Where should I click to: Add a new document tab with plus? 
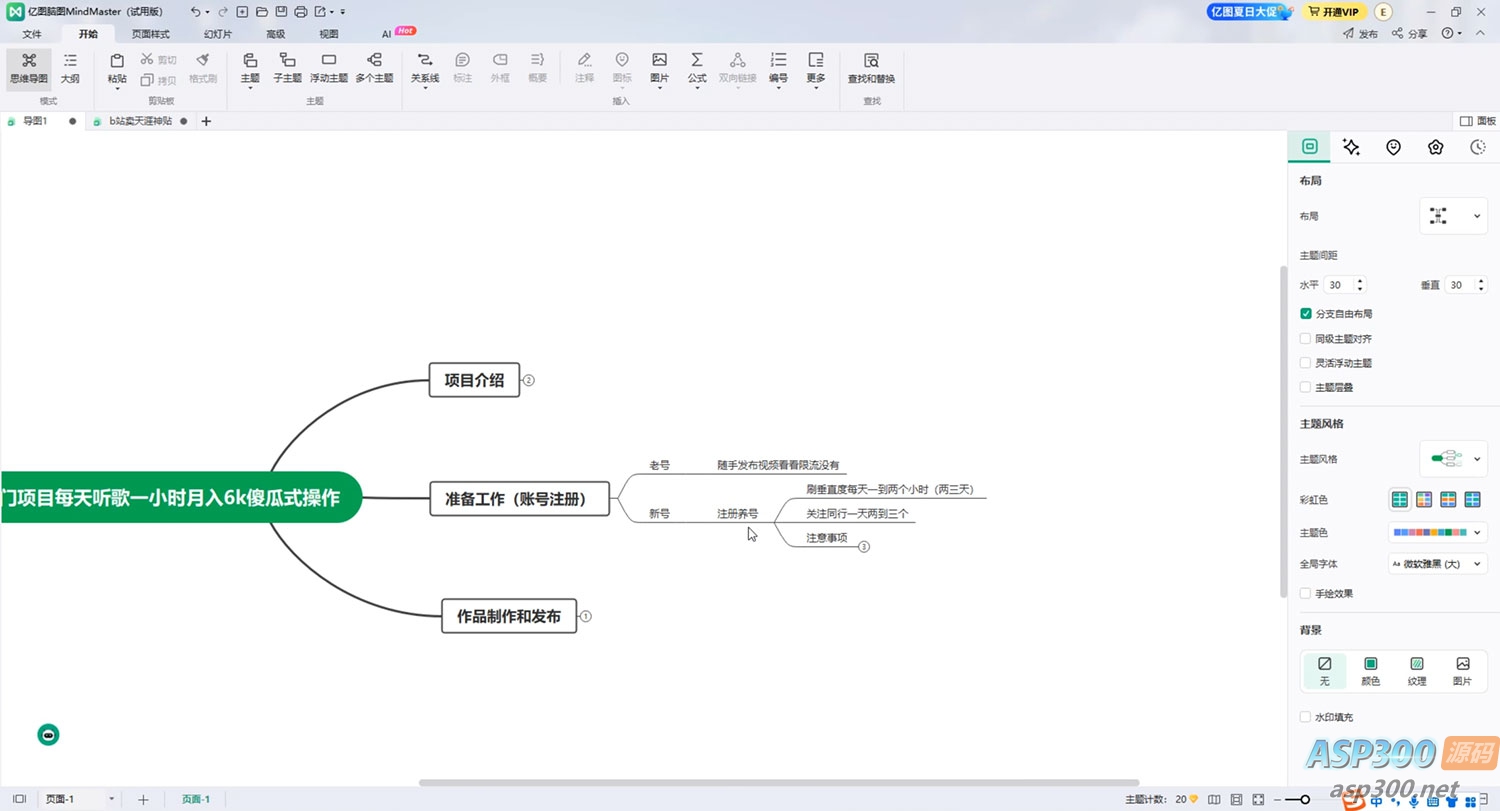click(206, 121)
